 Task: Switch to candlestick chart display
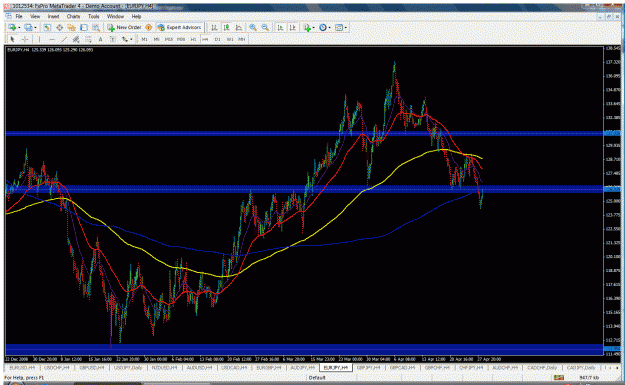click(226, 27)
